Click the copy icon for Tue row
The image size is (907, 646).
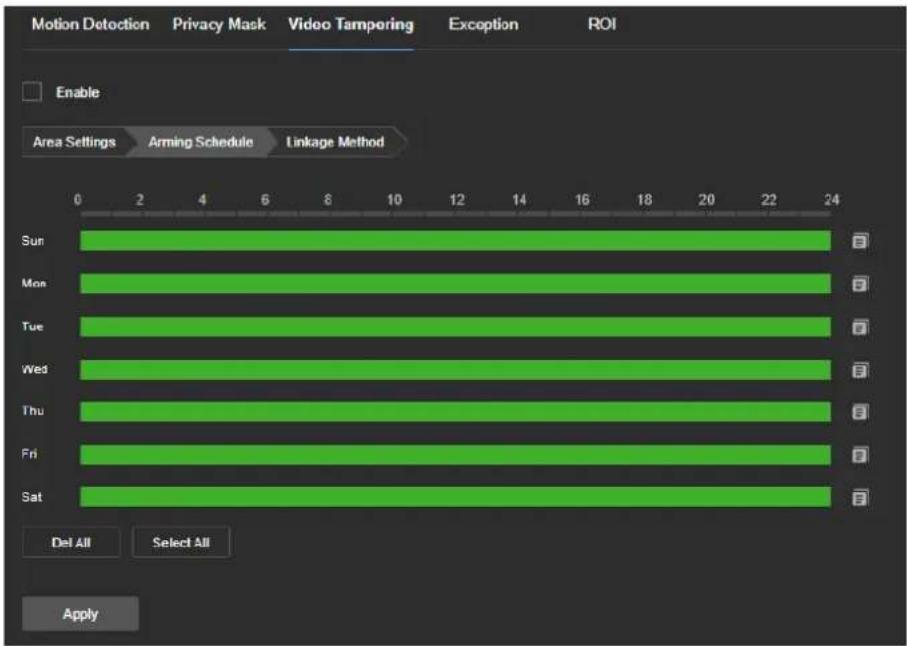[860, 327]
